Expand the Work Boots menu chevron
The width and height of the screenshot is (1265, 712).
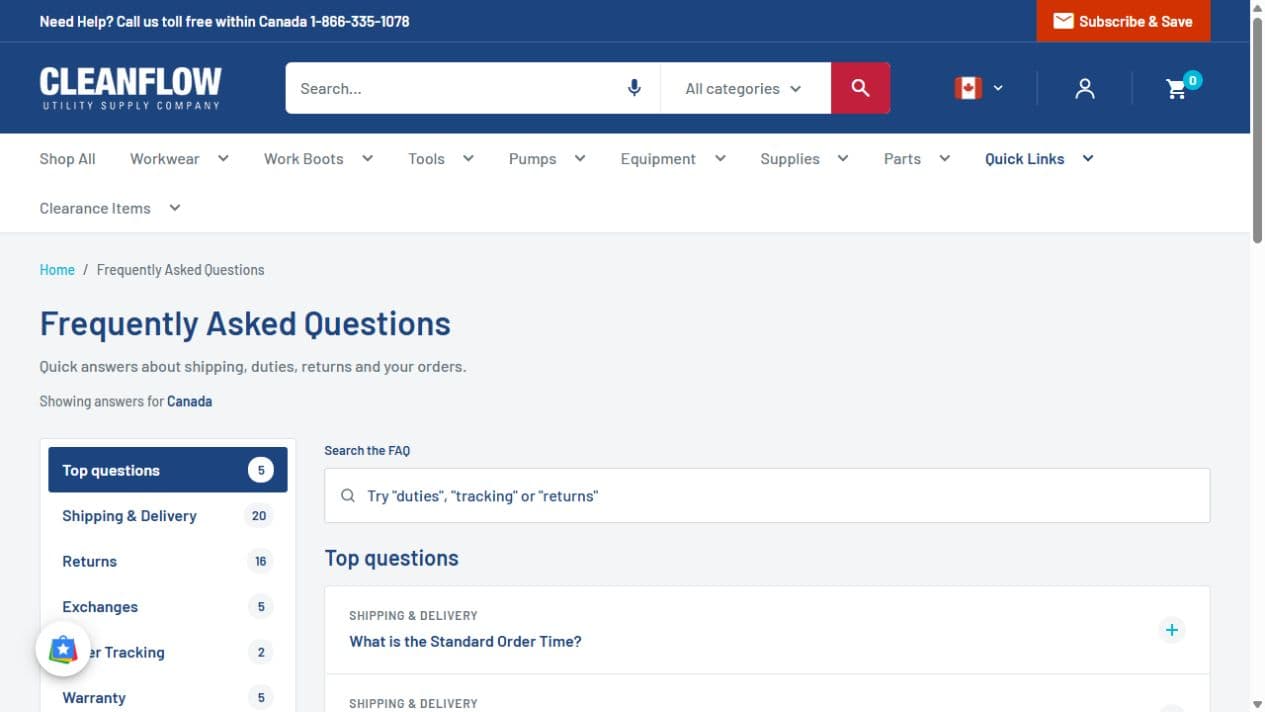pos(367,158)
